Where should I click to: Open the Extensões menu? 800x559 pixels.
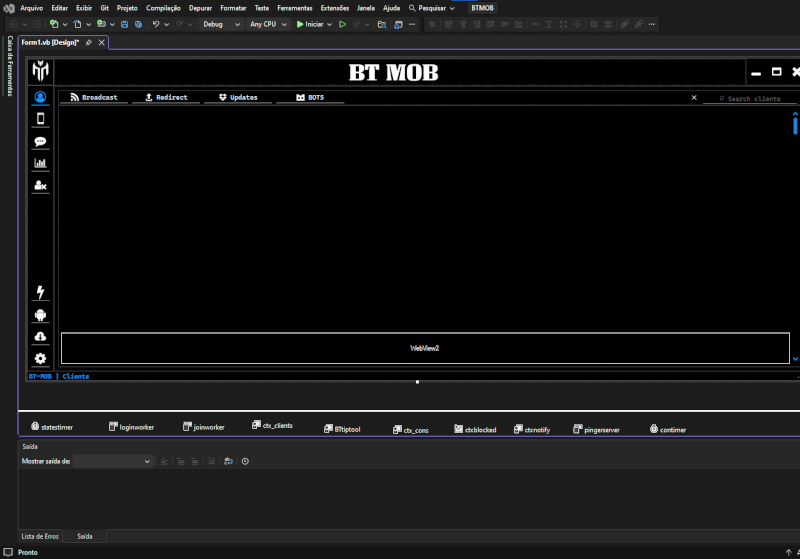335,8
